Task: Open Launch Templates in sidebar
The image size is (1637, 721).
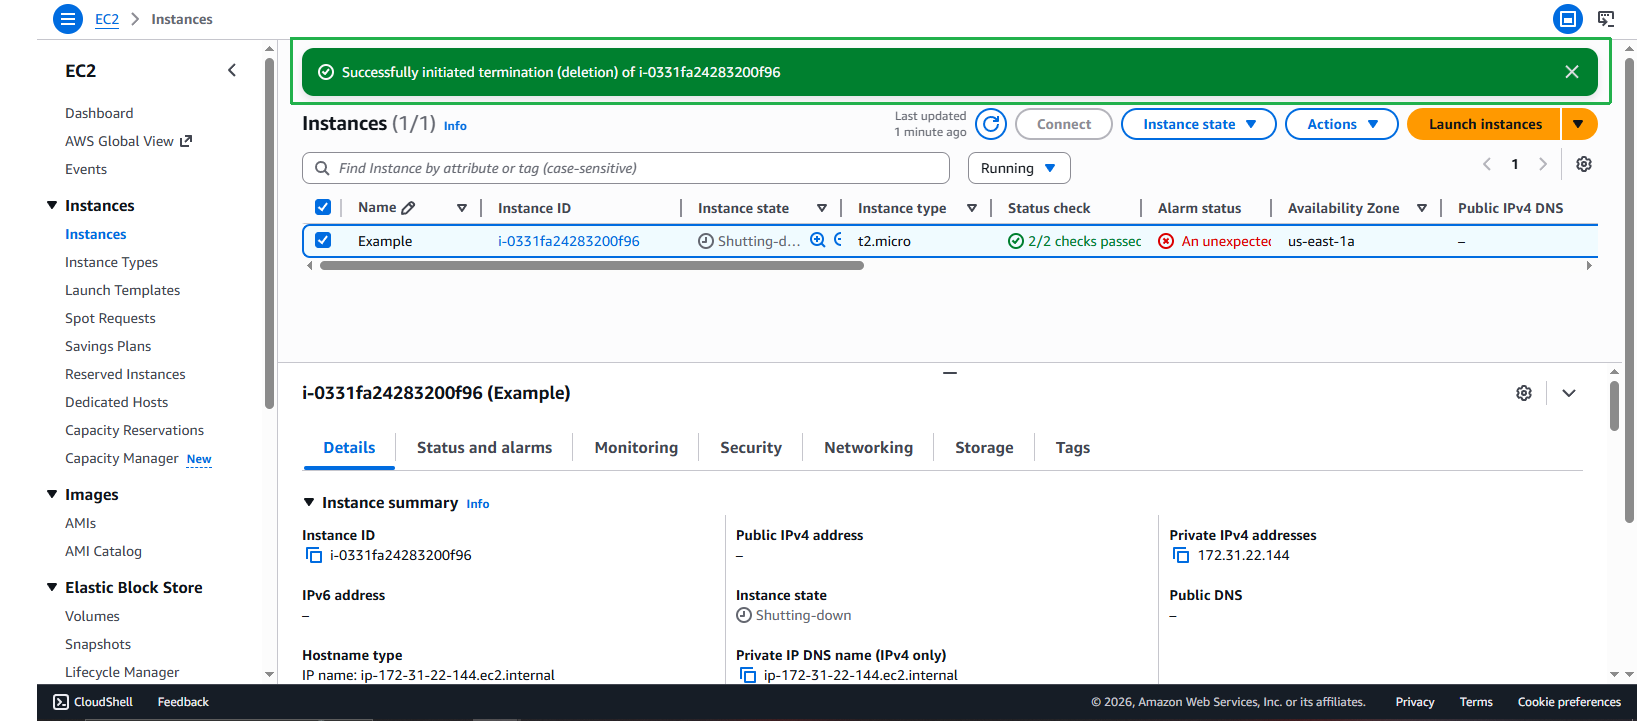Action: [123, 290]
